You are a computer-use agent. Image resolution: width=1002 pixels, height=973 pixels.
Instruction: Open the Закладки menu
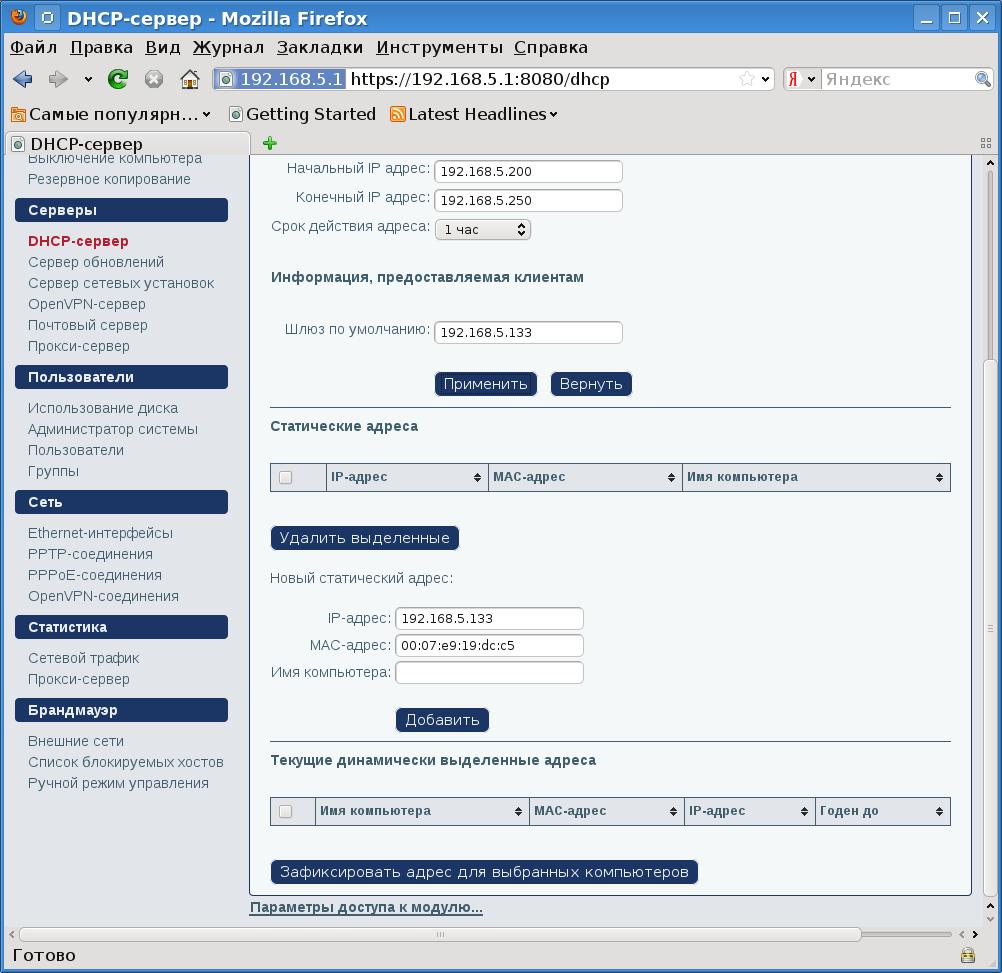320,47
